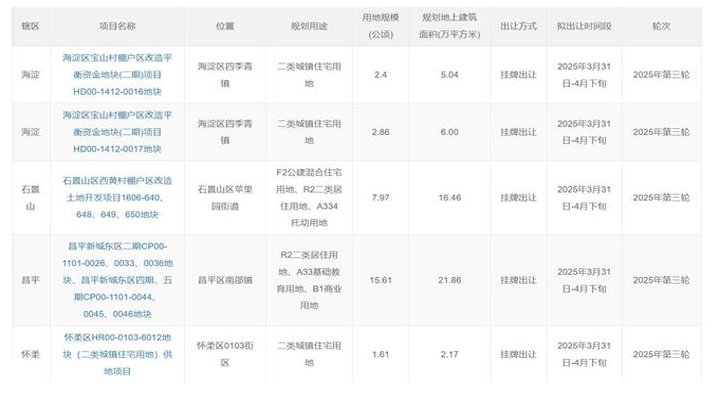Viewport: 720px width, 405px height.
Task: Click the 用地规模(公顷) column header
Action: tap(380, 24)
